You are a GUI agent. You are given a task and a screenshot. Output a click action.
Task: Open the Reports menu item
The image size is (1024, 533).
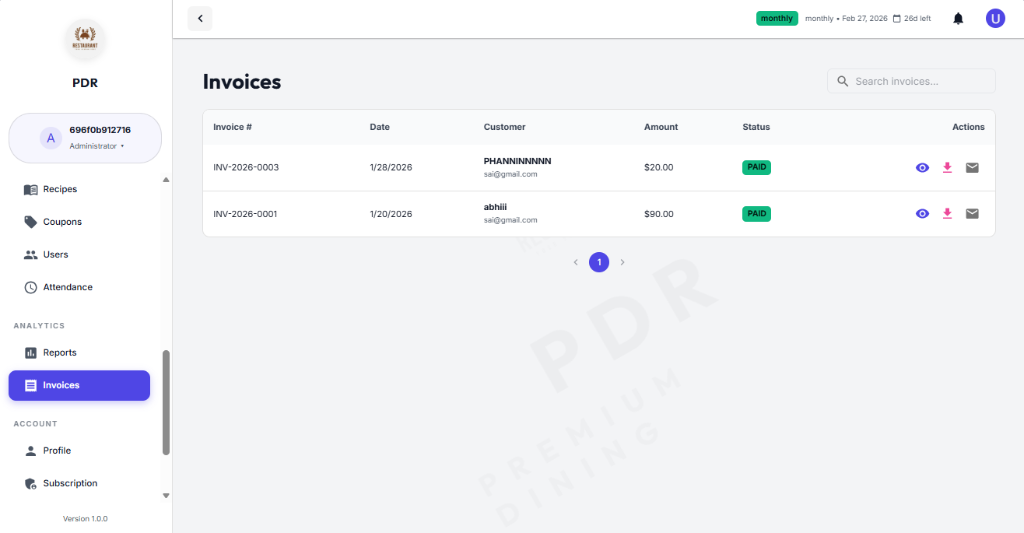[x=79, y=353]
